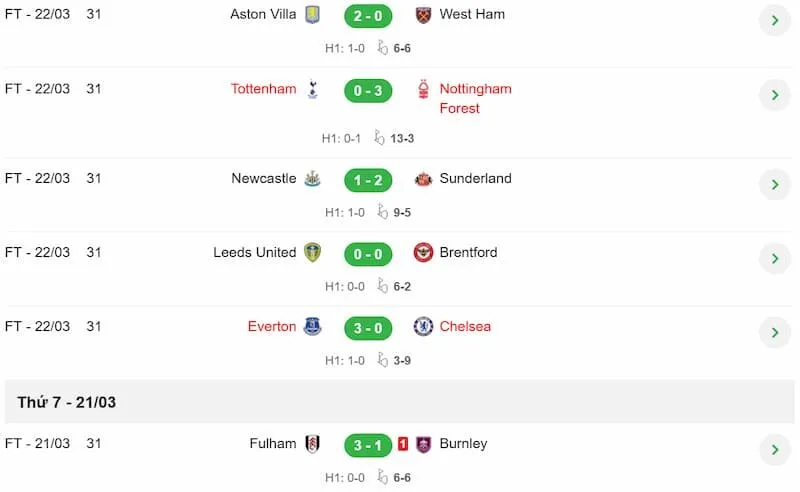Click the Sunderland club crest
The height and width of the screenshot is (492, 800).
pos(424,179)
